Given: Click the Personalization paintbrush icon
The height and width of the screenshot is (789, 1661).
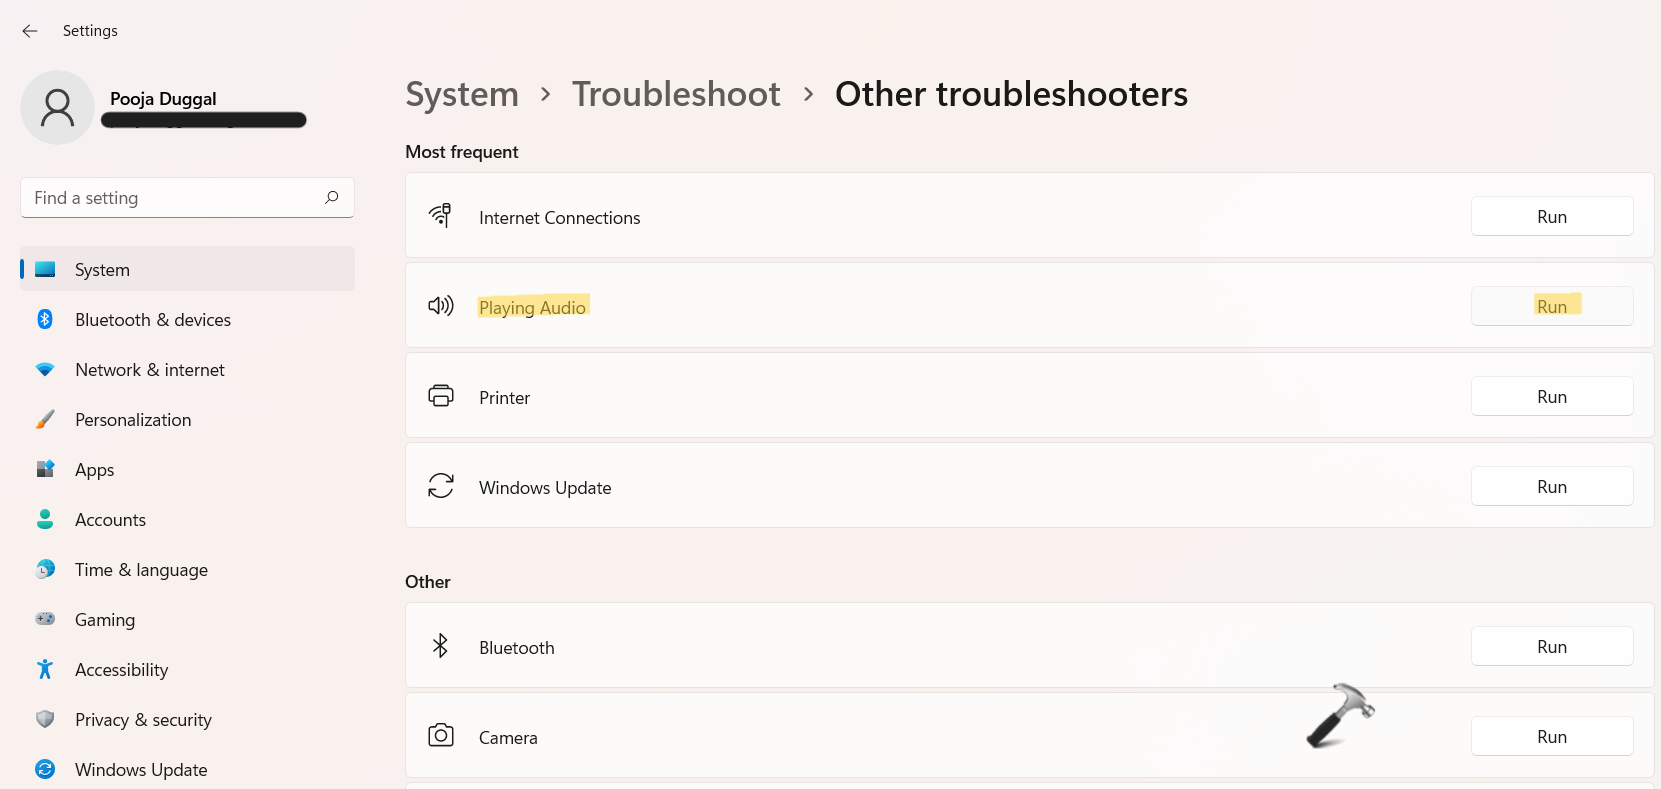Looking at the screenshot, I should tap(45, 419).
